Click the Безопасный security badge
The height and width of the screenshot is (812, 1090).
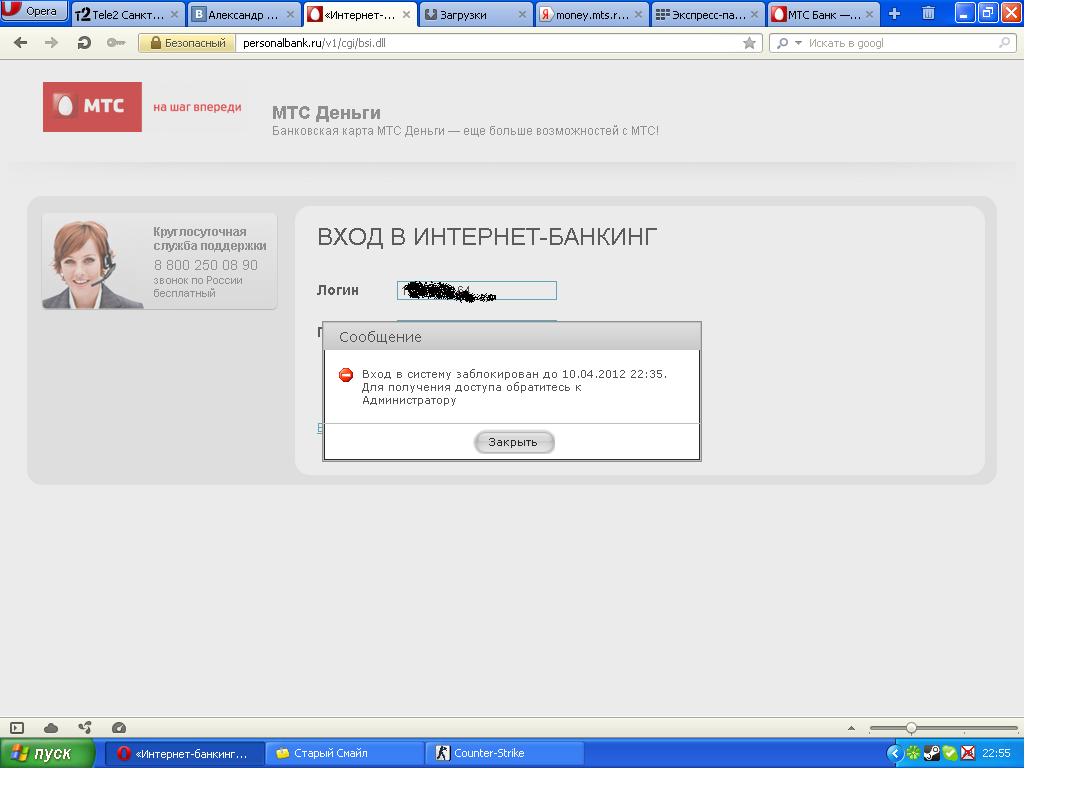tap(188, 43)
